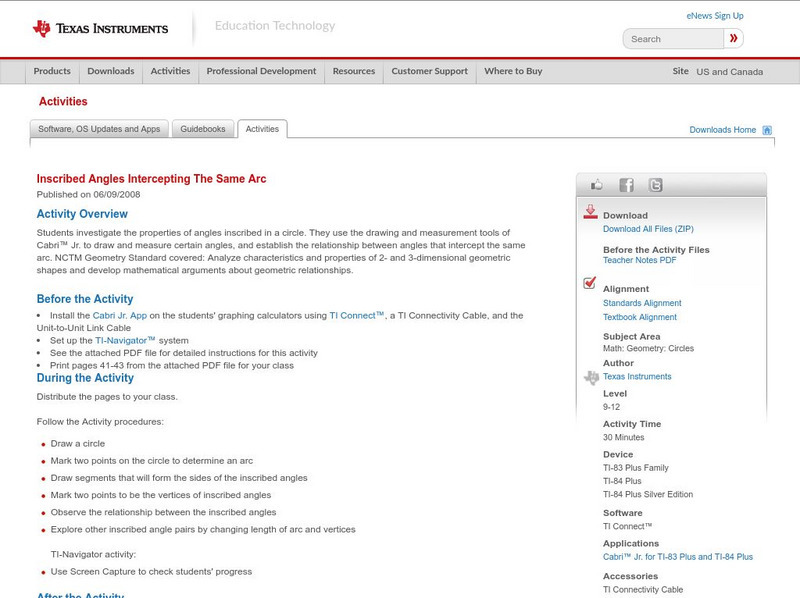Share on Twitter icon
Screen dimensions: 800x598
(x=655, y=185)
